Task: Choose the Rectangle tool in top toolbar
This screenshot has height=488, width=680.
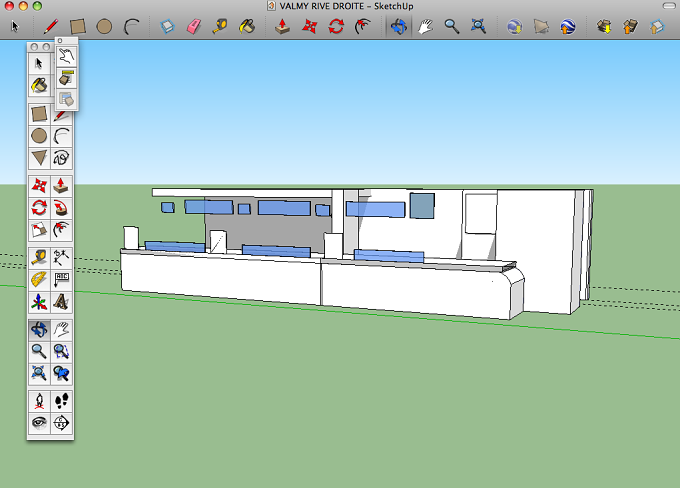Action: pos(78,26)
